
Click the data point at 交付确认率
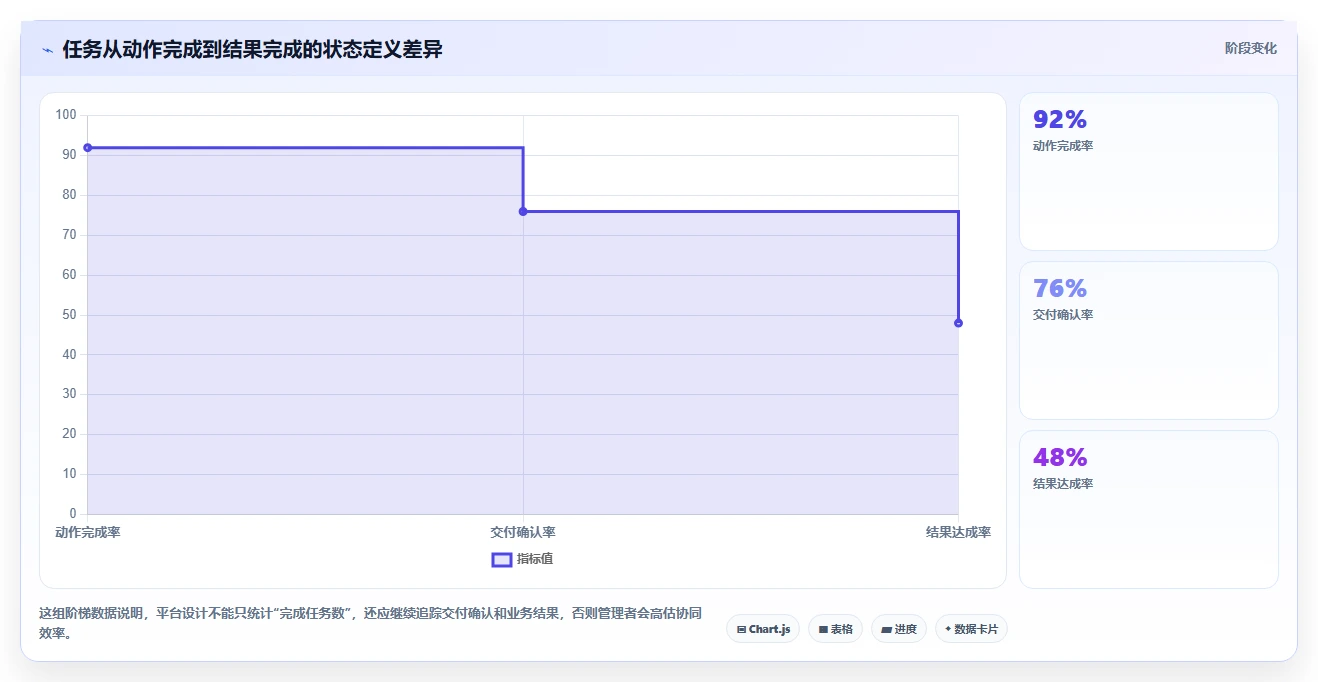pos(523,211)
